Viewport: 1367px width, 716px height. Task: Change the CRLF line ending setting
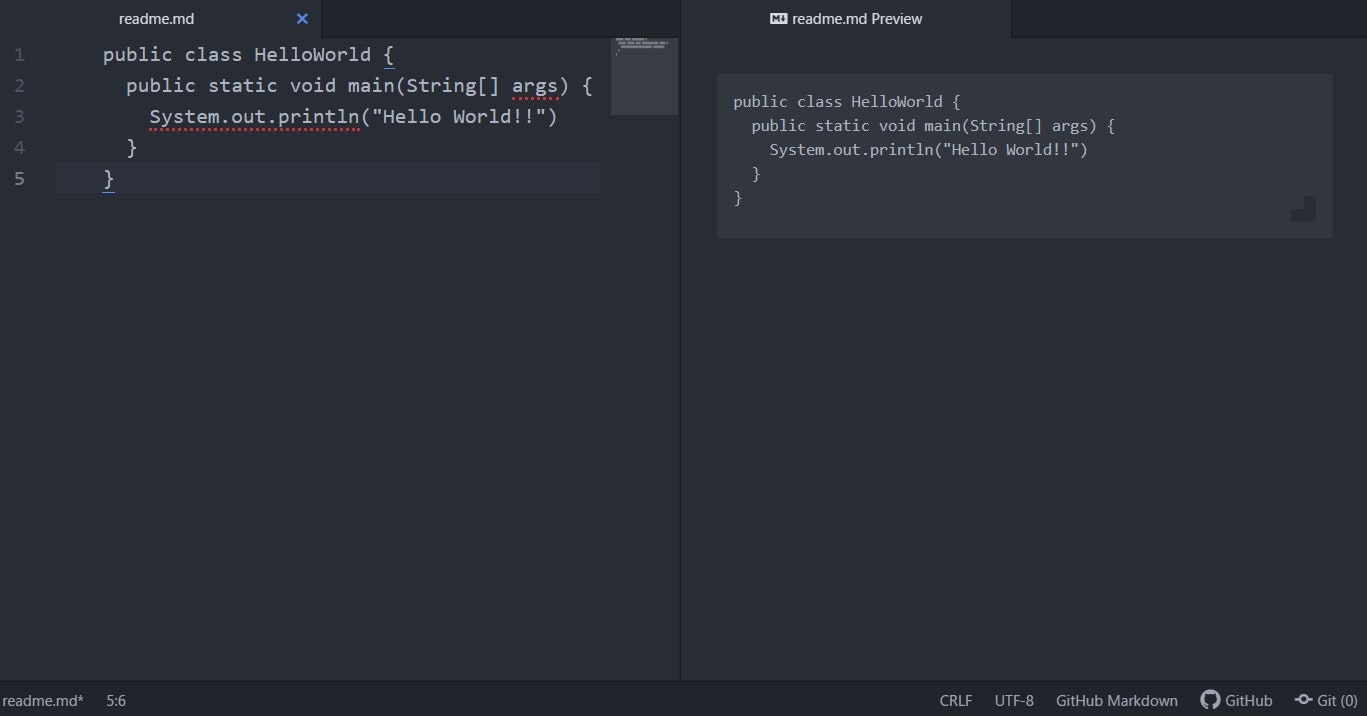click(956, 700)
